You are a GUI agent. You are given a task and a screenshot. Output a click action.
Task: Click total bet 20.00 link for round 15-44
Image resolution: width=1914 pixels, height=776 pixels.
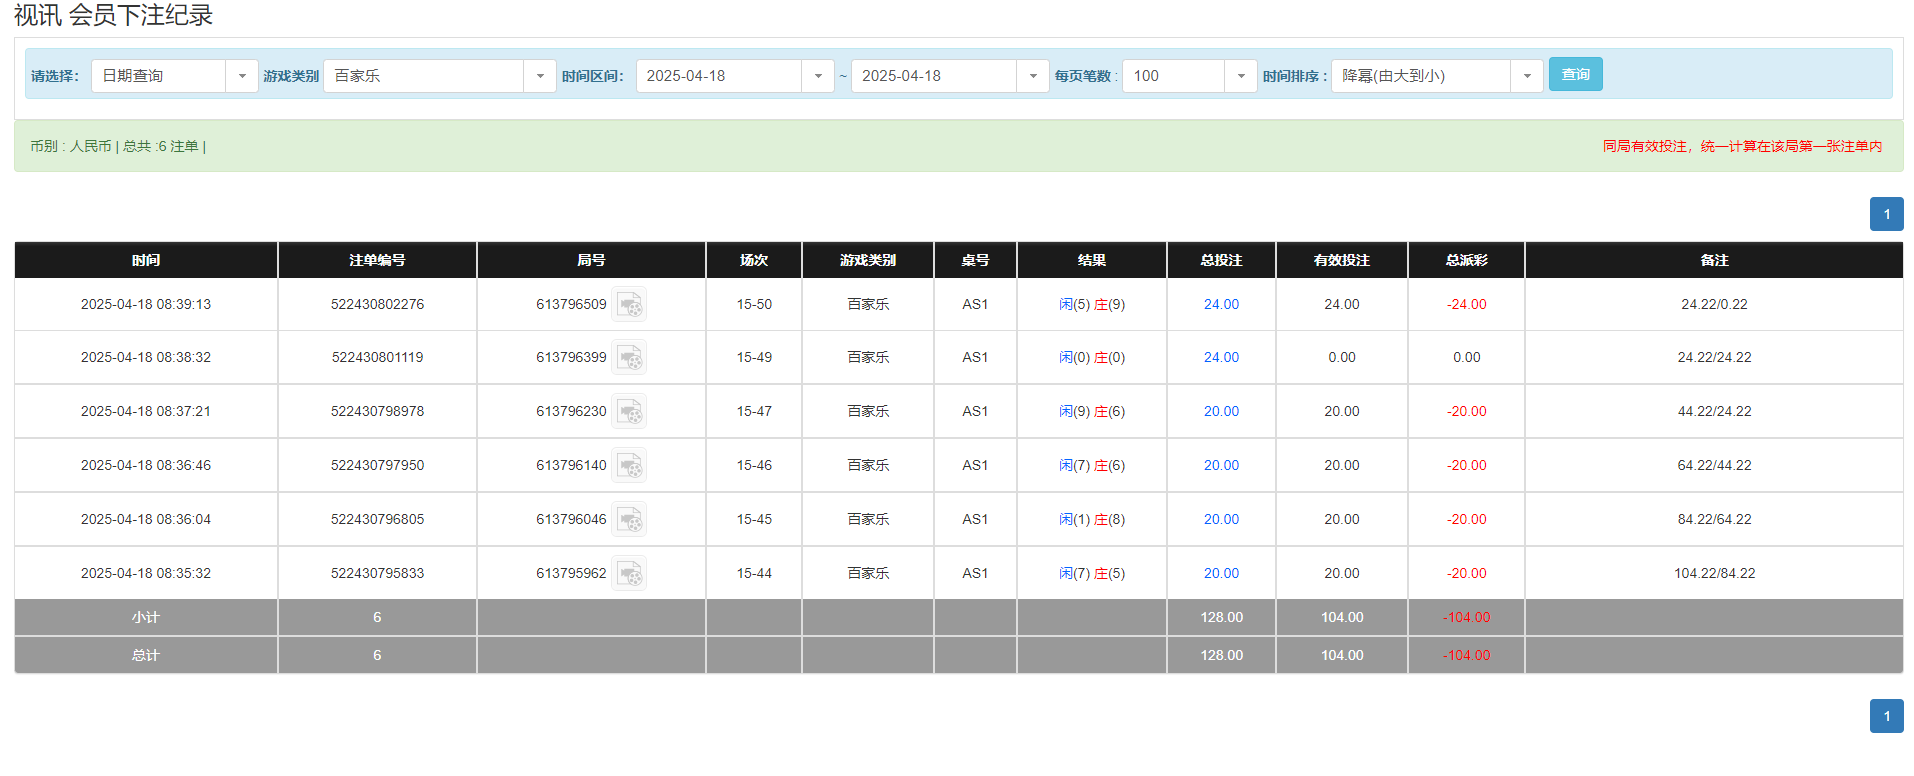[1221, 574]
